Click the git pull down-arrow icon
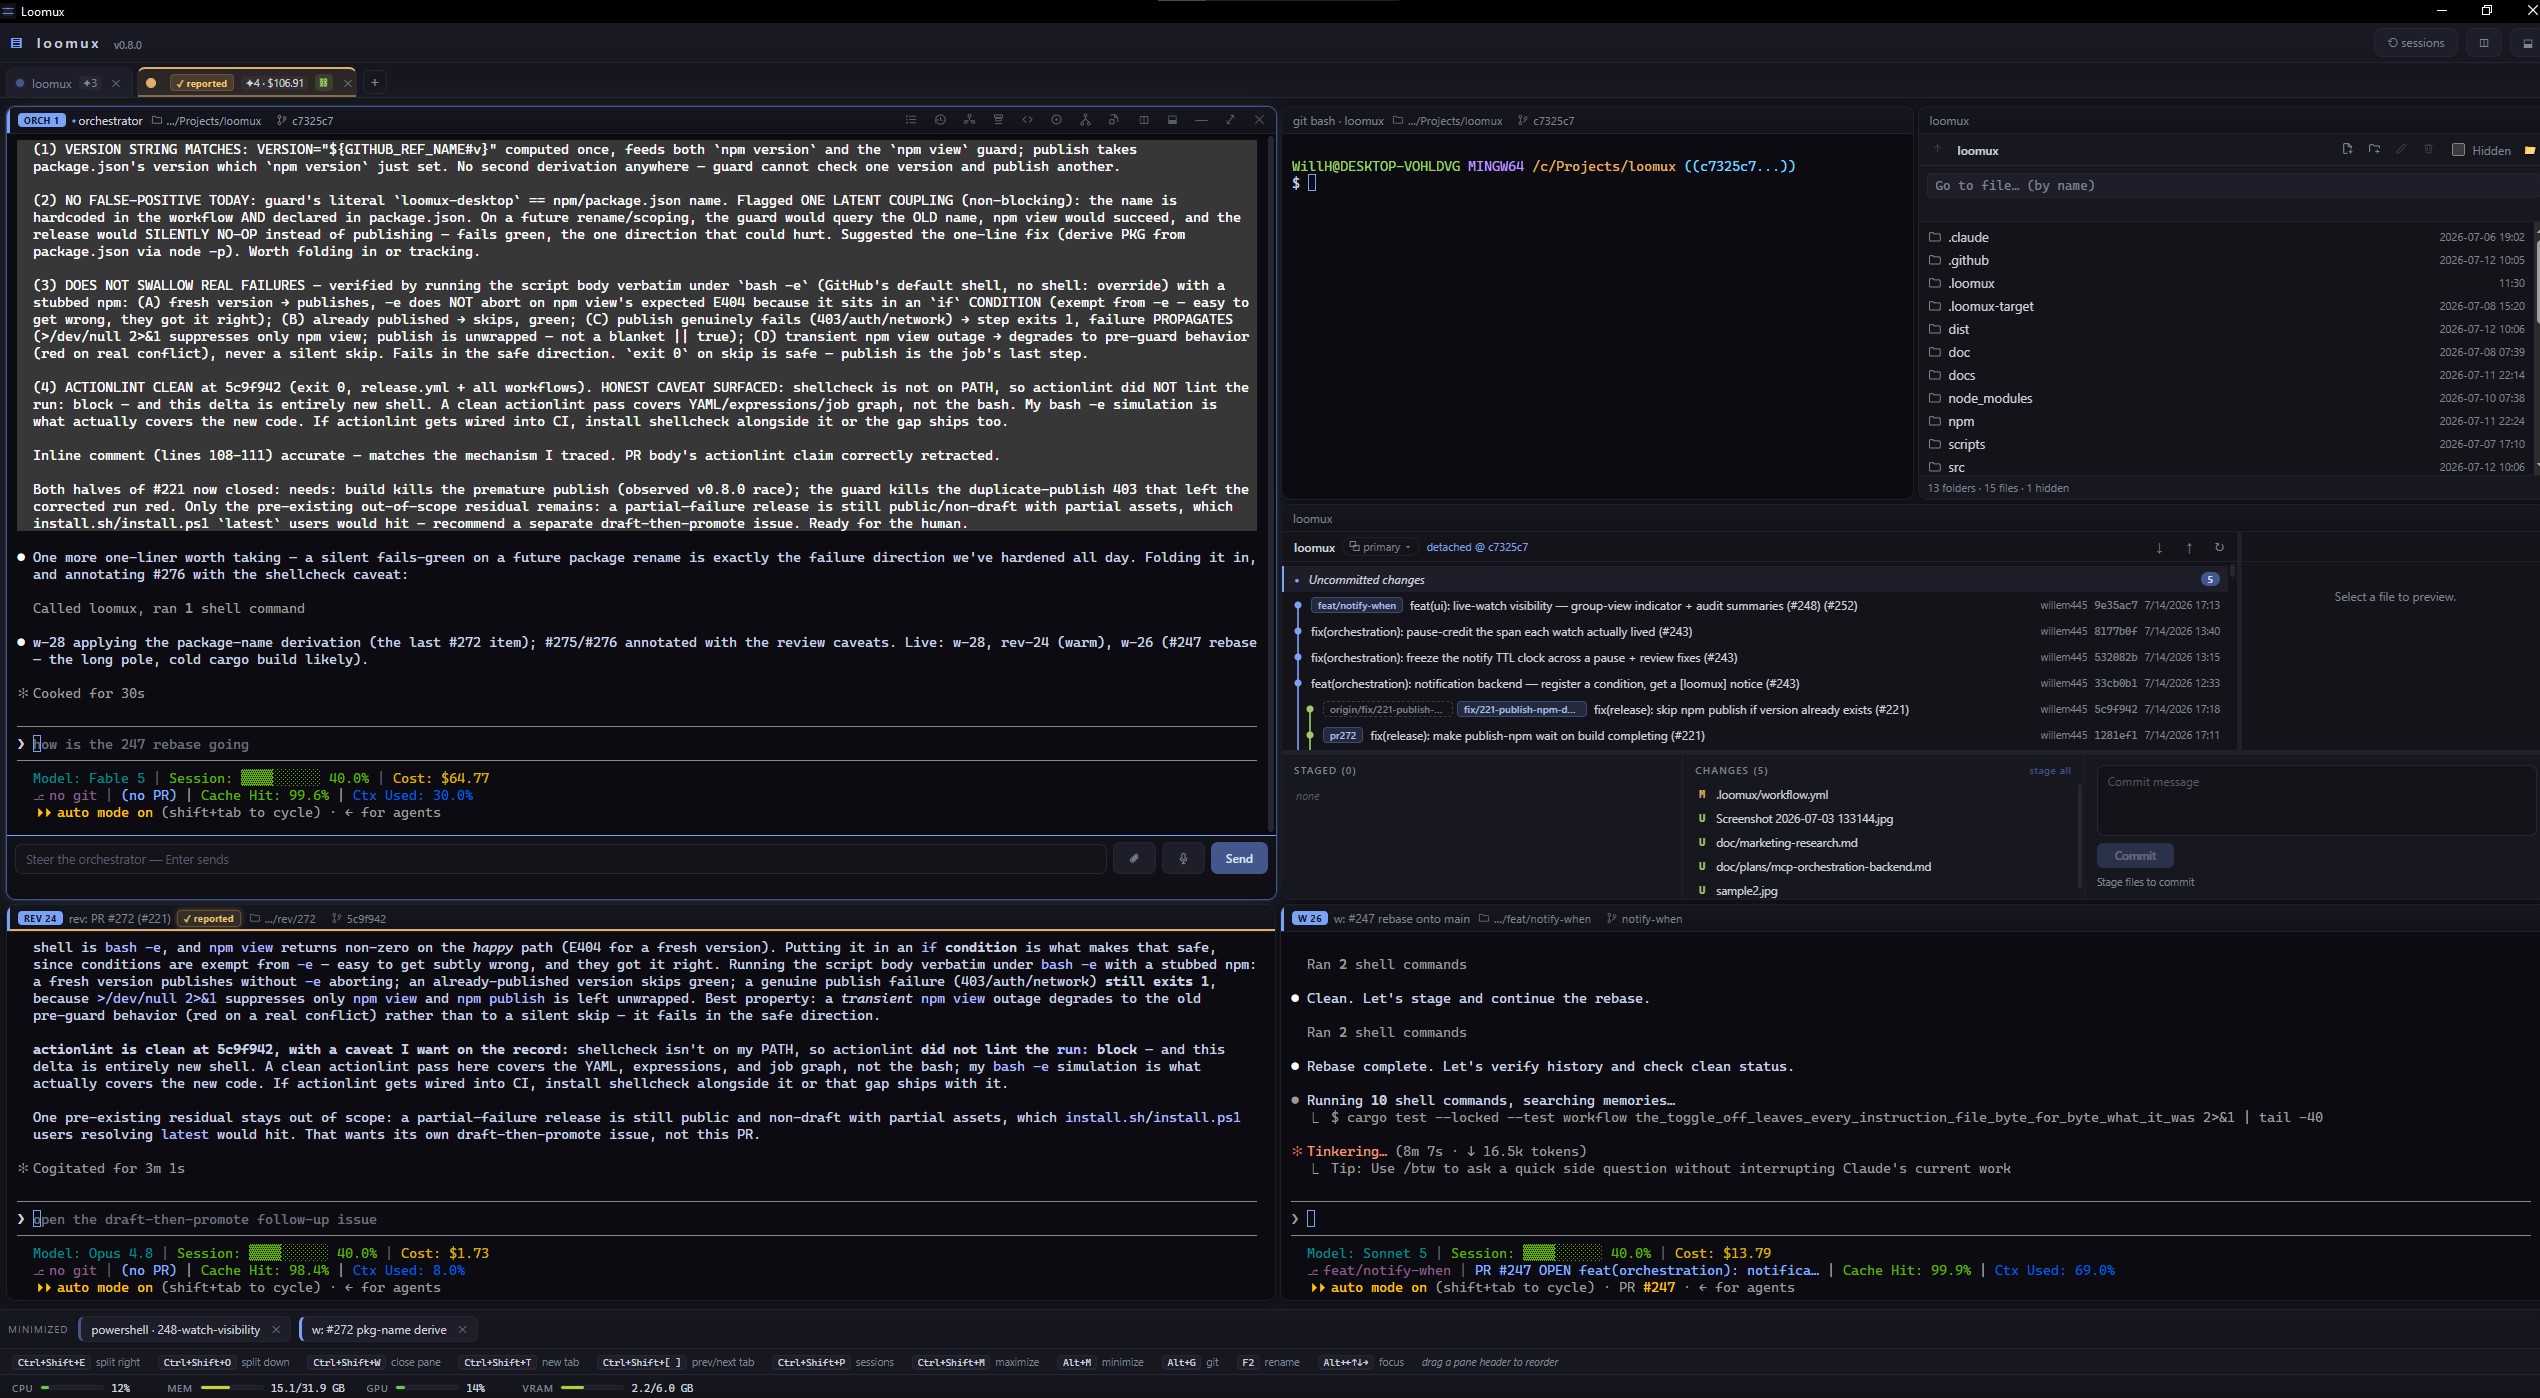The width and height of the screenshot is (2540, 1398). [x=2159, y=548]
